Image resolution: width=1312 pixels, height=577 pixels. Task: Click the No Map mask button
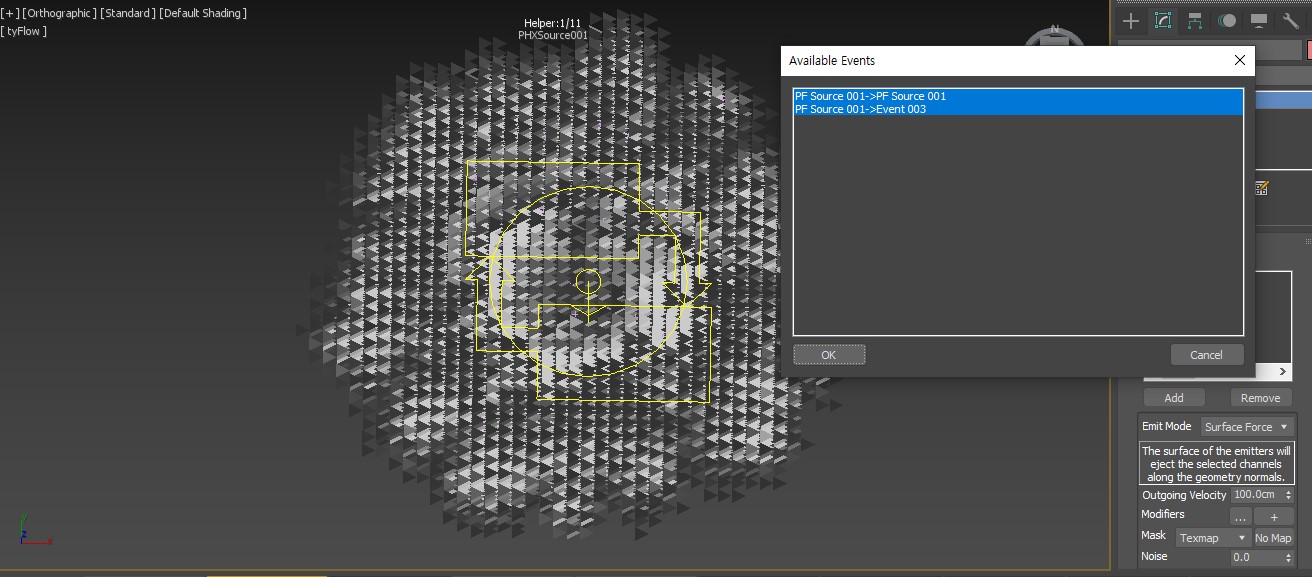tap(1273, 538)
